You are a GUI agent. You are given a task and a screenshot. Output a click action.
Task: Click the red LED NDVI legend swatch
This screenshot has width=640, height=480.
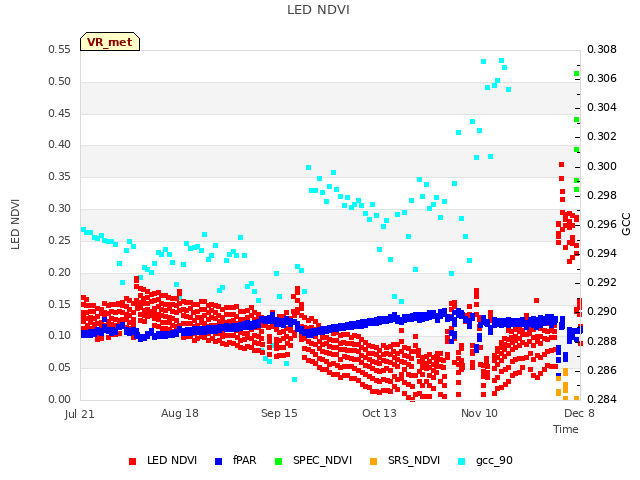(x=132, y=461)
